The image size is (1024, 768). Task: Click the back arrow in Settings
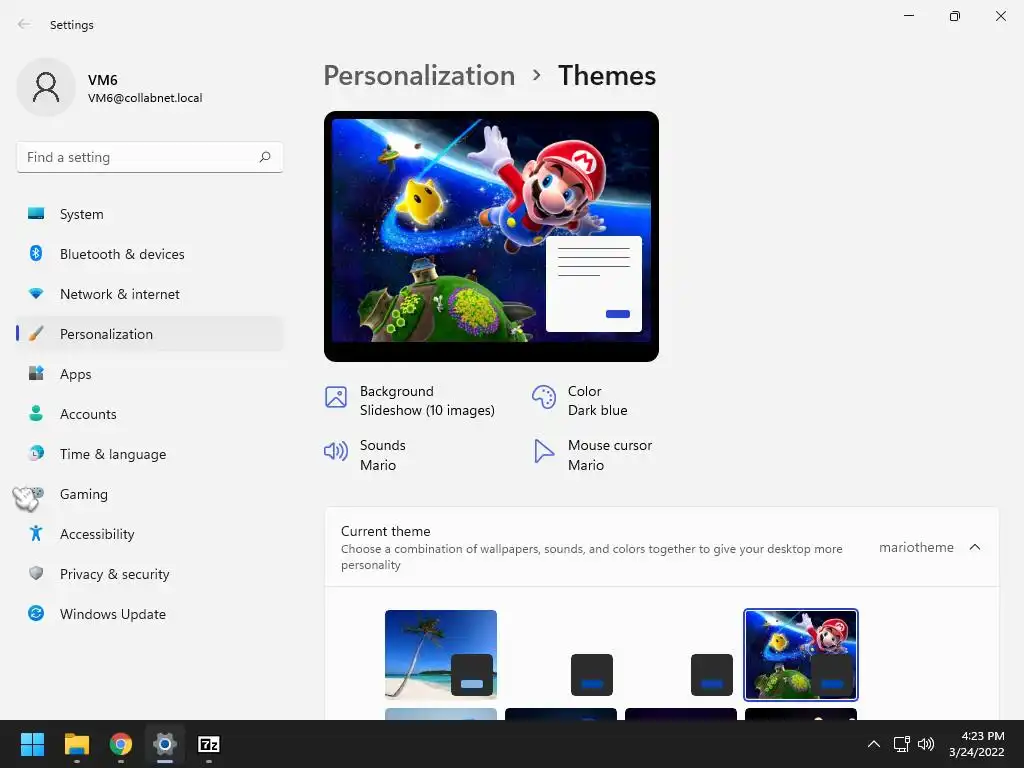(24, 24)
